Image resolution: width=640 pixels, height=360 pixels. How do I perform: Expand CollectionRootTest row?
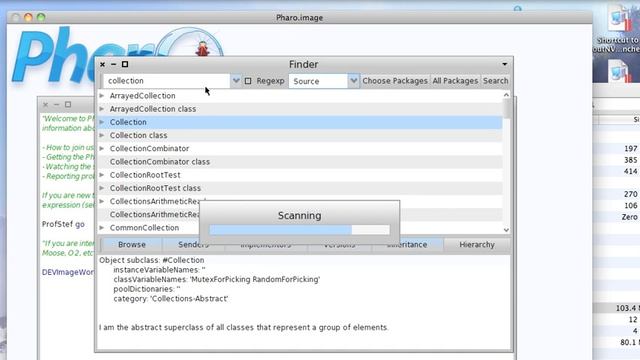[102, 175]
